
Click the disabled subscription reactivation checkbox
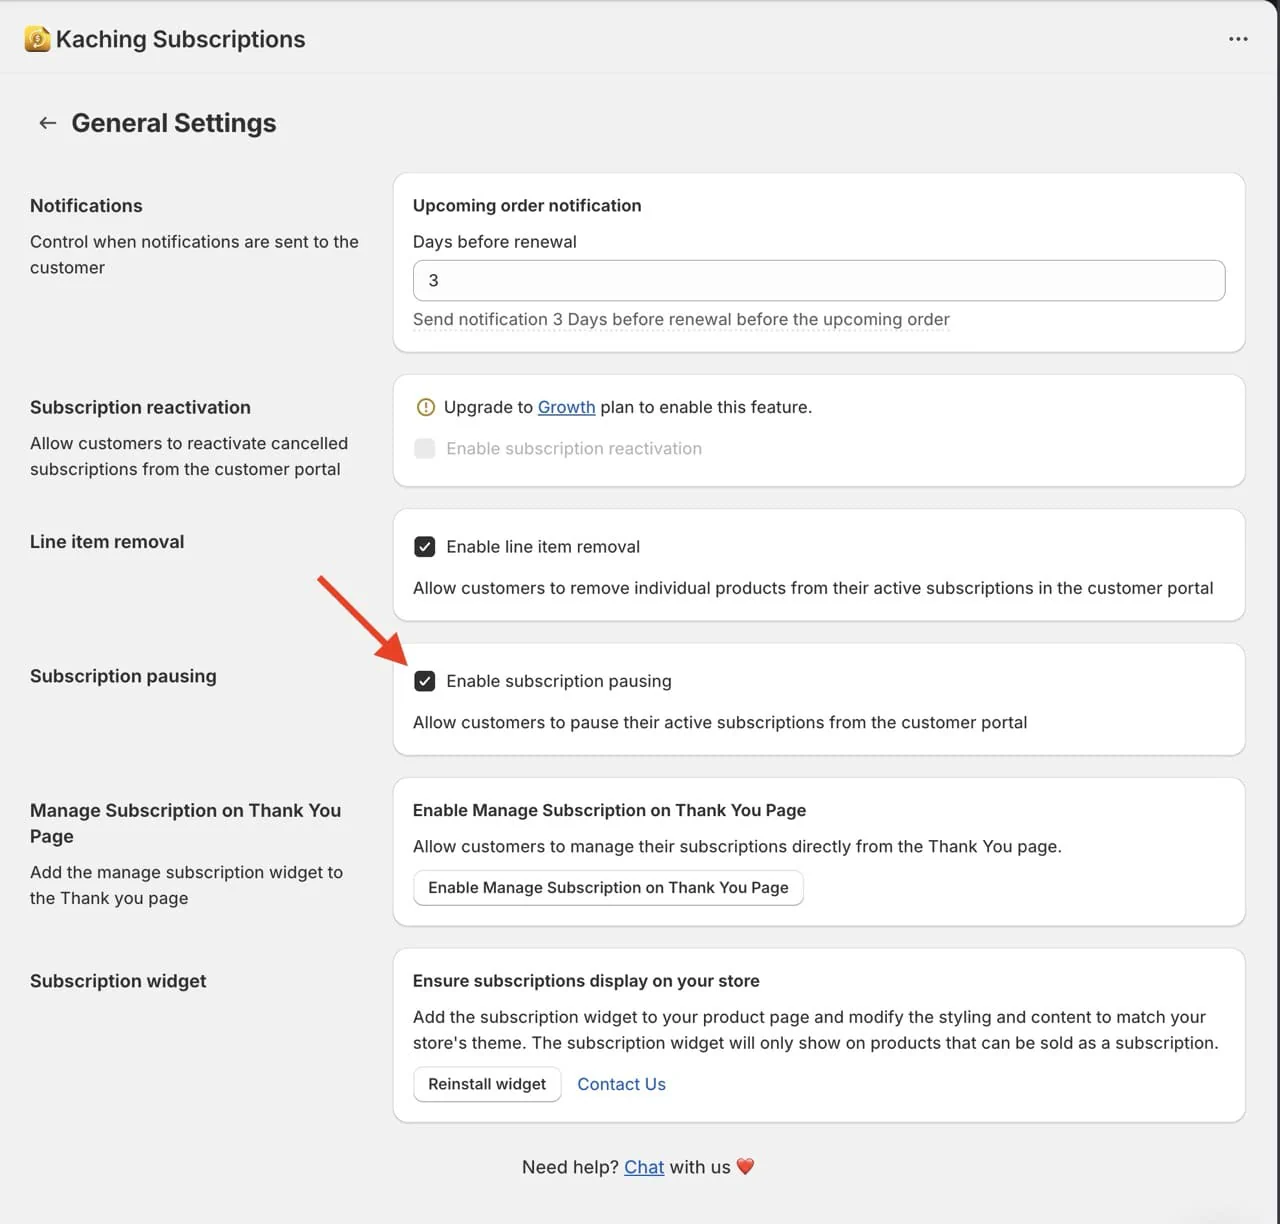pos(425,448)
